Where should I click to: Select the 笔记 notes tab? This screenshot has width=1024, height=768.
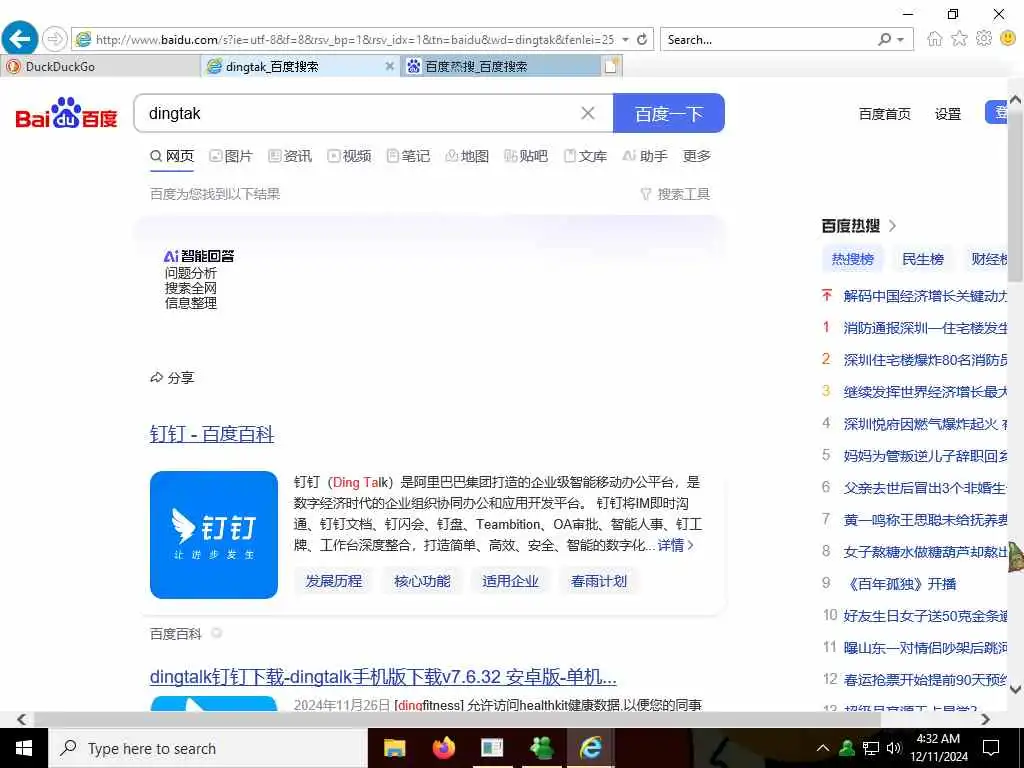click(408, 156)
